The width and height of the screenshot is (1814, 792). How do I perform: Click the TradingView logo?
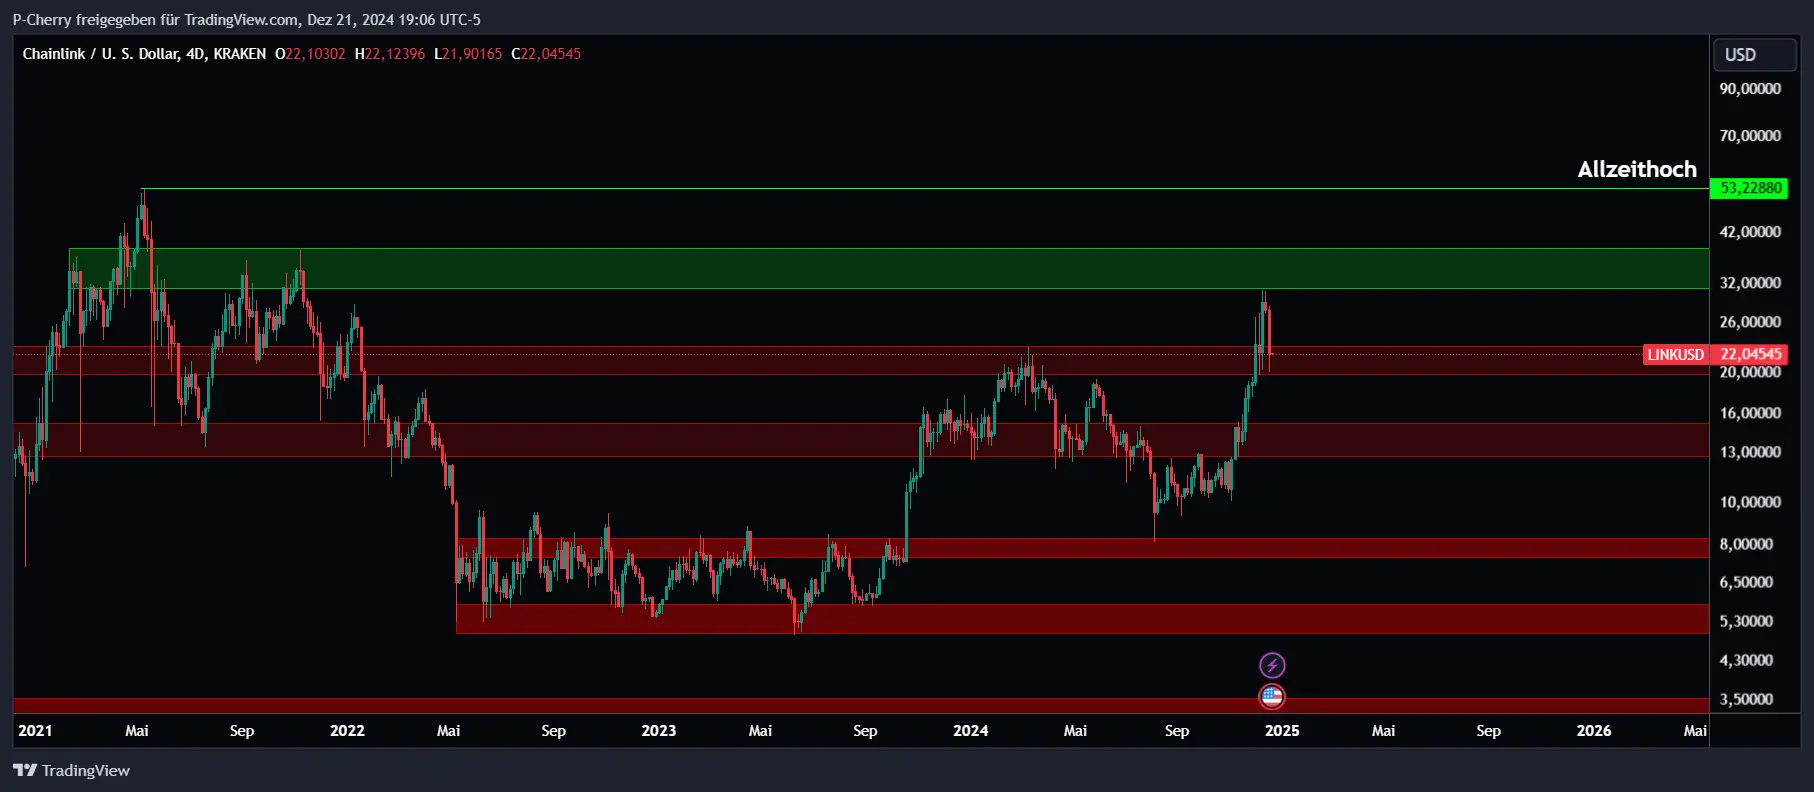71,770
